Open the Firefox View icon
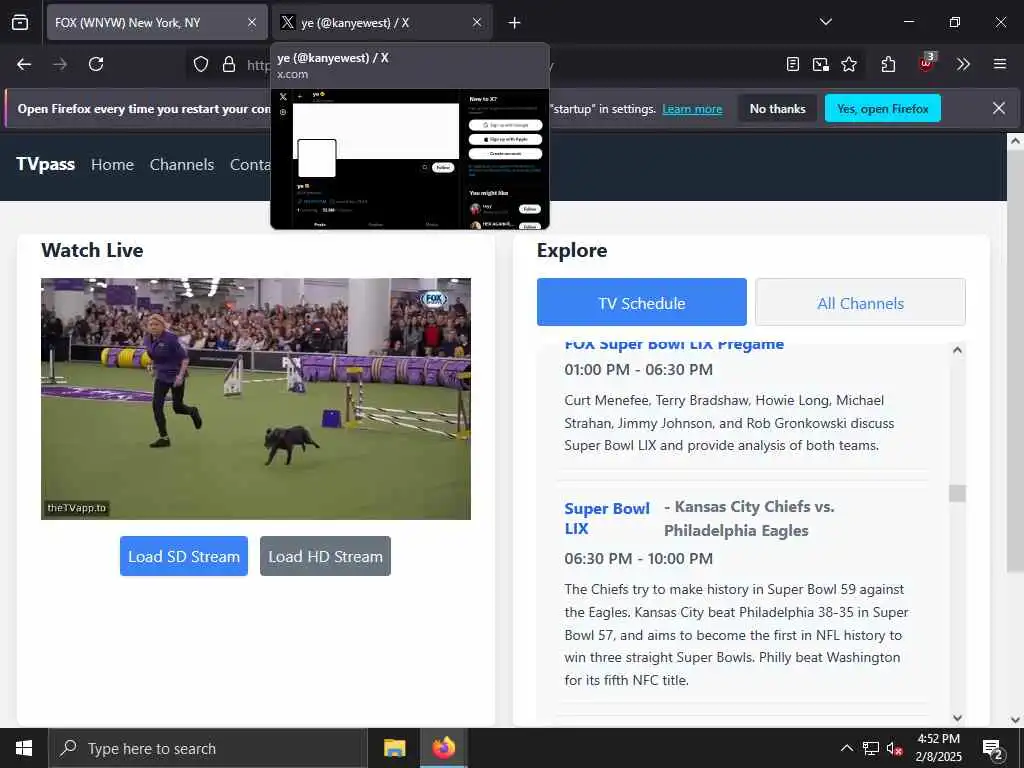Image resolution: width=1024 pixels, height=768 pixels. [20, 22]
